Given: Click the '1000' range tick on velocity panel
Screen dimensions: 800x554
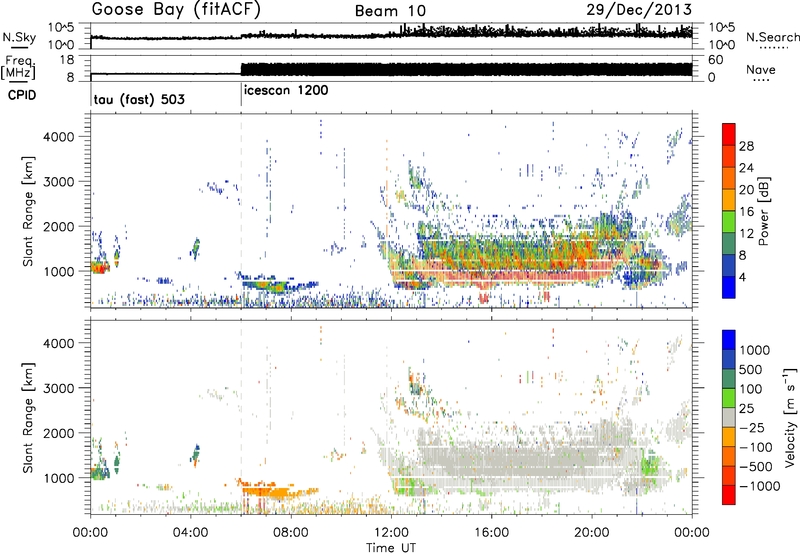Looking at the screenshot, I should point(59,478).
